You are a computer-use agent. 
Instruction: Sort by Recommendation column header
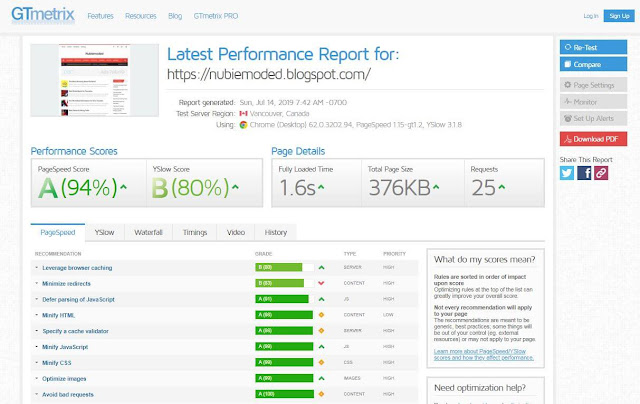58,254
